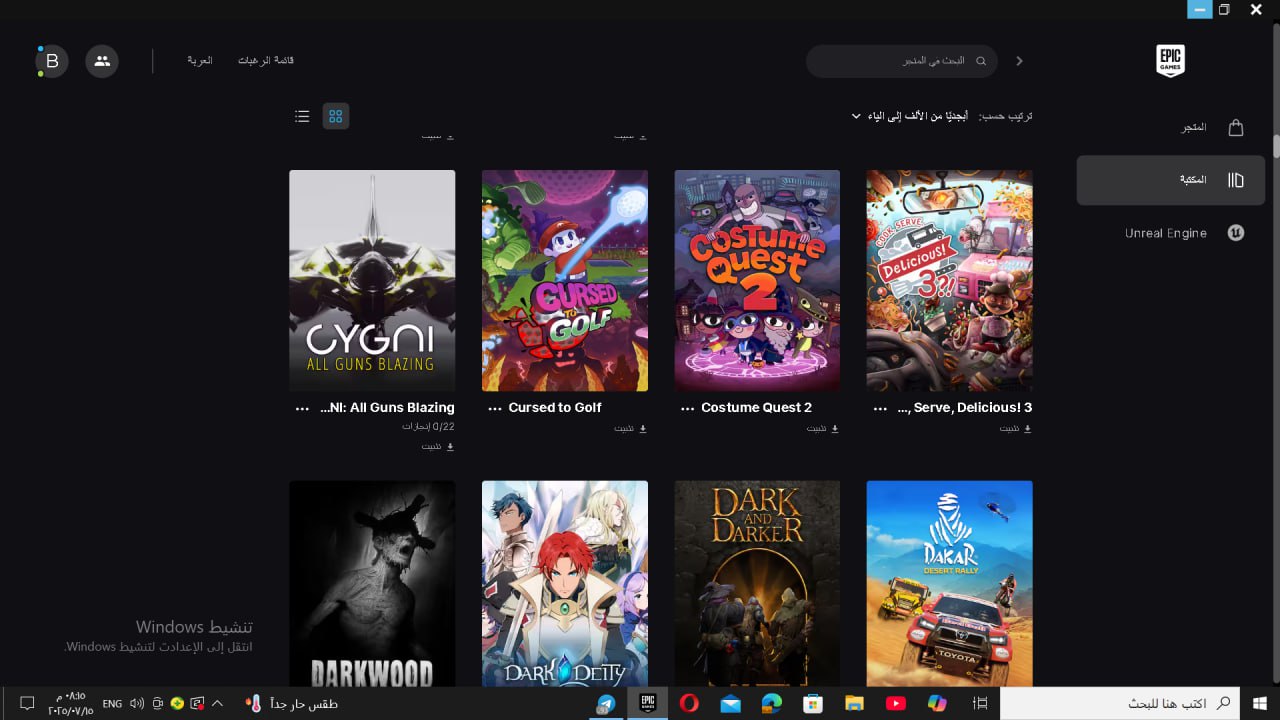Open Darkwood game cover

tap(372, 583)
